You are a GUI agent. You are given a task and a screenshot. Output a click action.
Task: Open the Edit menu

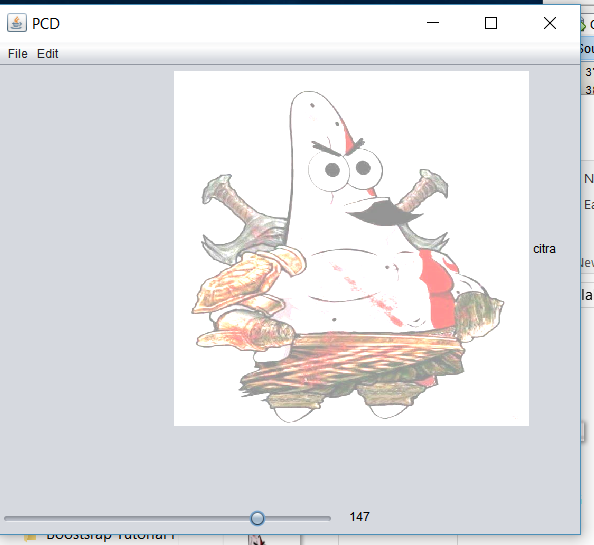[47, 54]
